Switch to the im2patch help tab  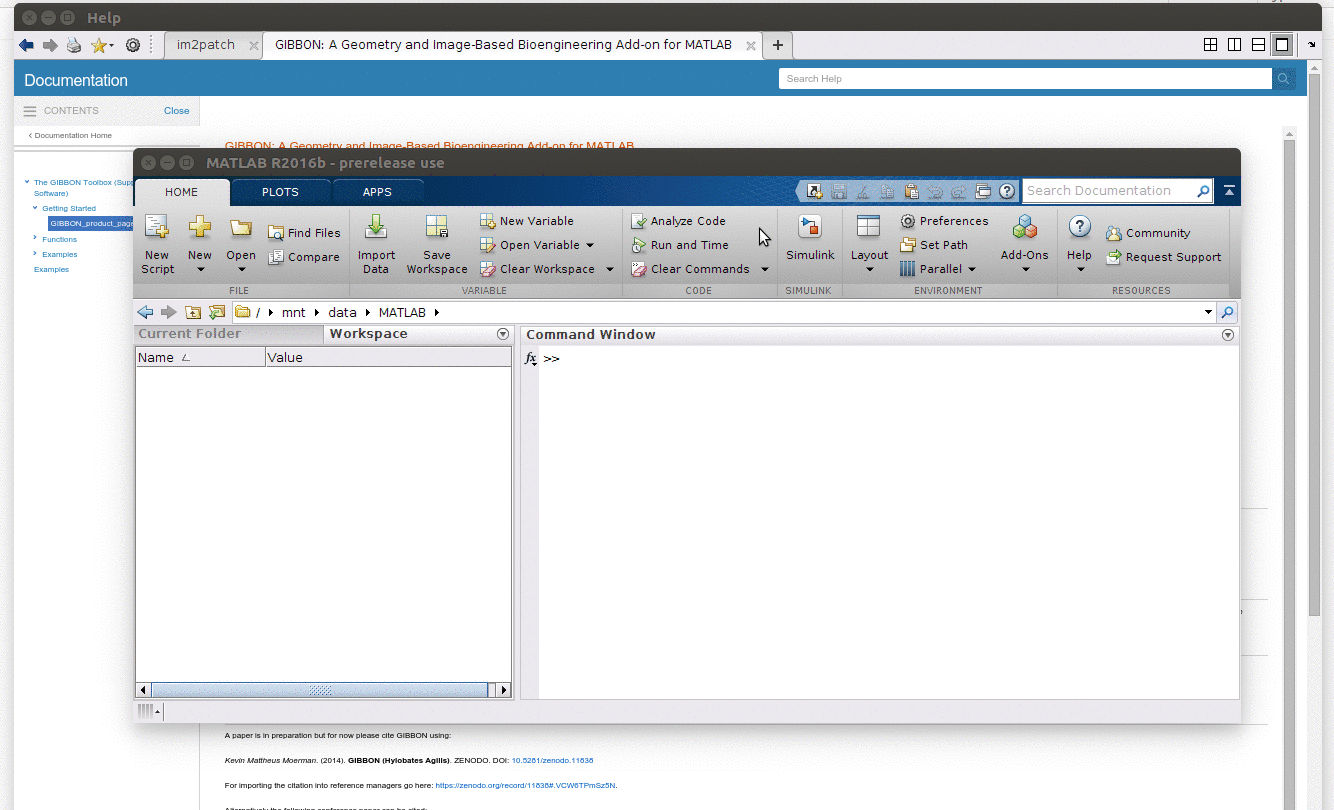point(206,45)
